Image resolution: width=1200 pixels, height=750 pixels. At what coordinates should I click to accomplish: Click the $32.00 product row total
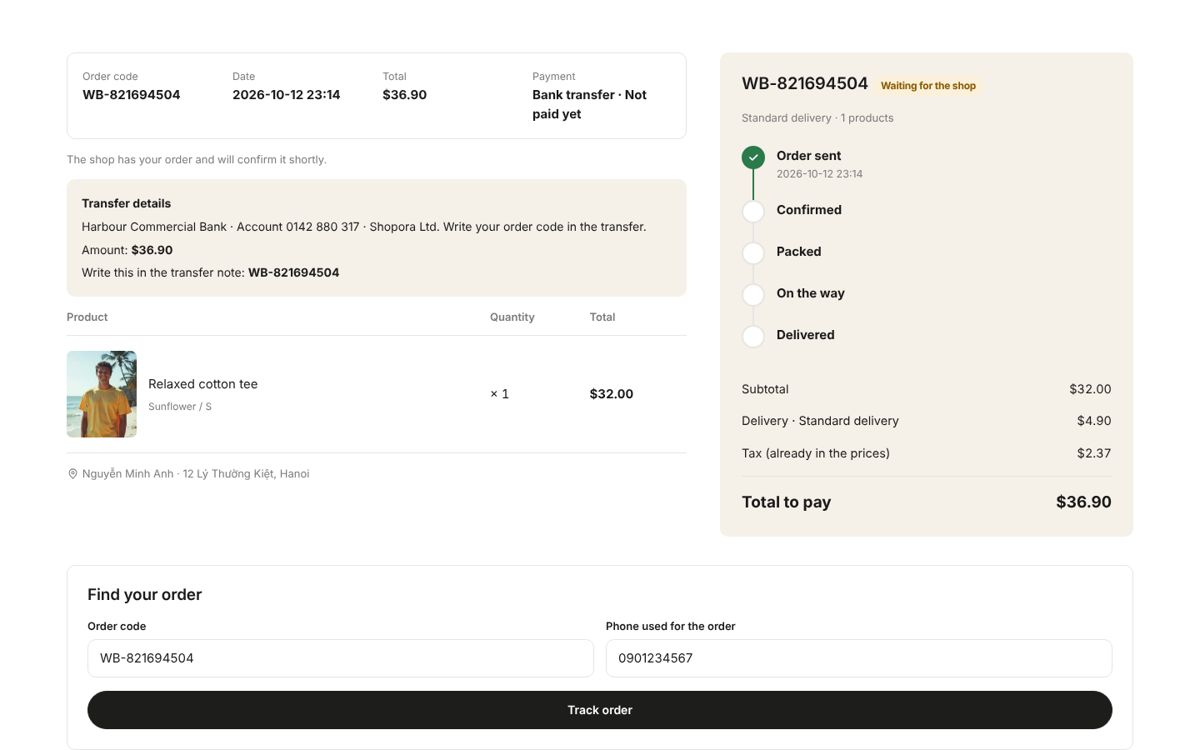coord(611,394)
